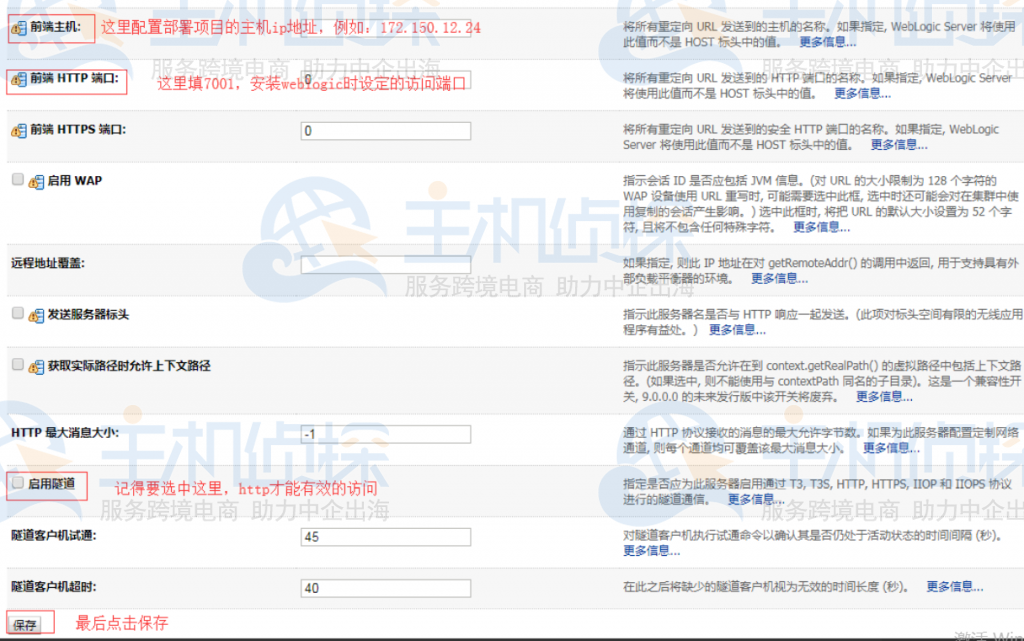Click the 前端 HTTPS 端口 input field
This screenshot has height=641, width=1024.
click(385, 130)
